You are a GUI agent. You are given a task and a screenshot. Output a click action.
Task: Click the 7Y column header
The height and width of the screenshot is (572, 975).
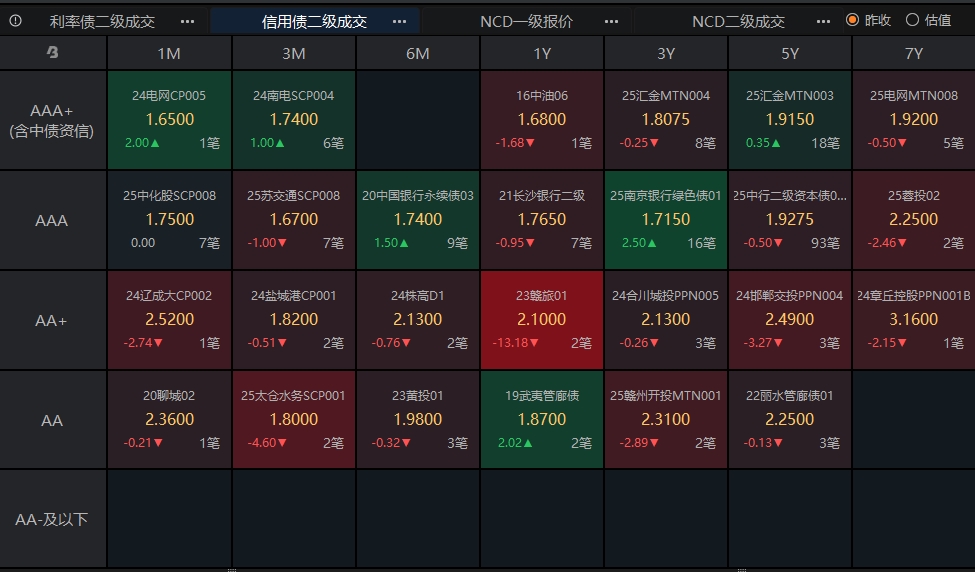(x=913, y=53)
